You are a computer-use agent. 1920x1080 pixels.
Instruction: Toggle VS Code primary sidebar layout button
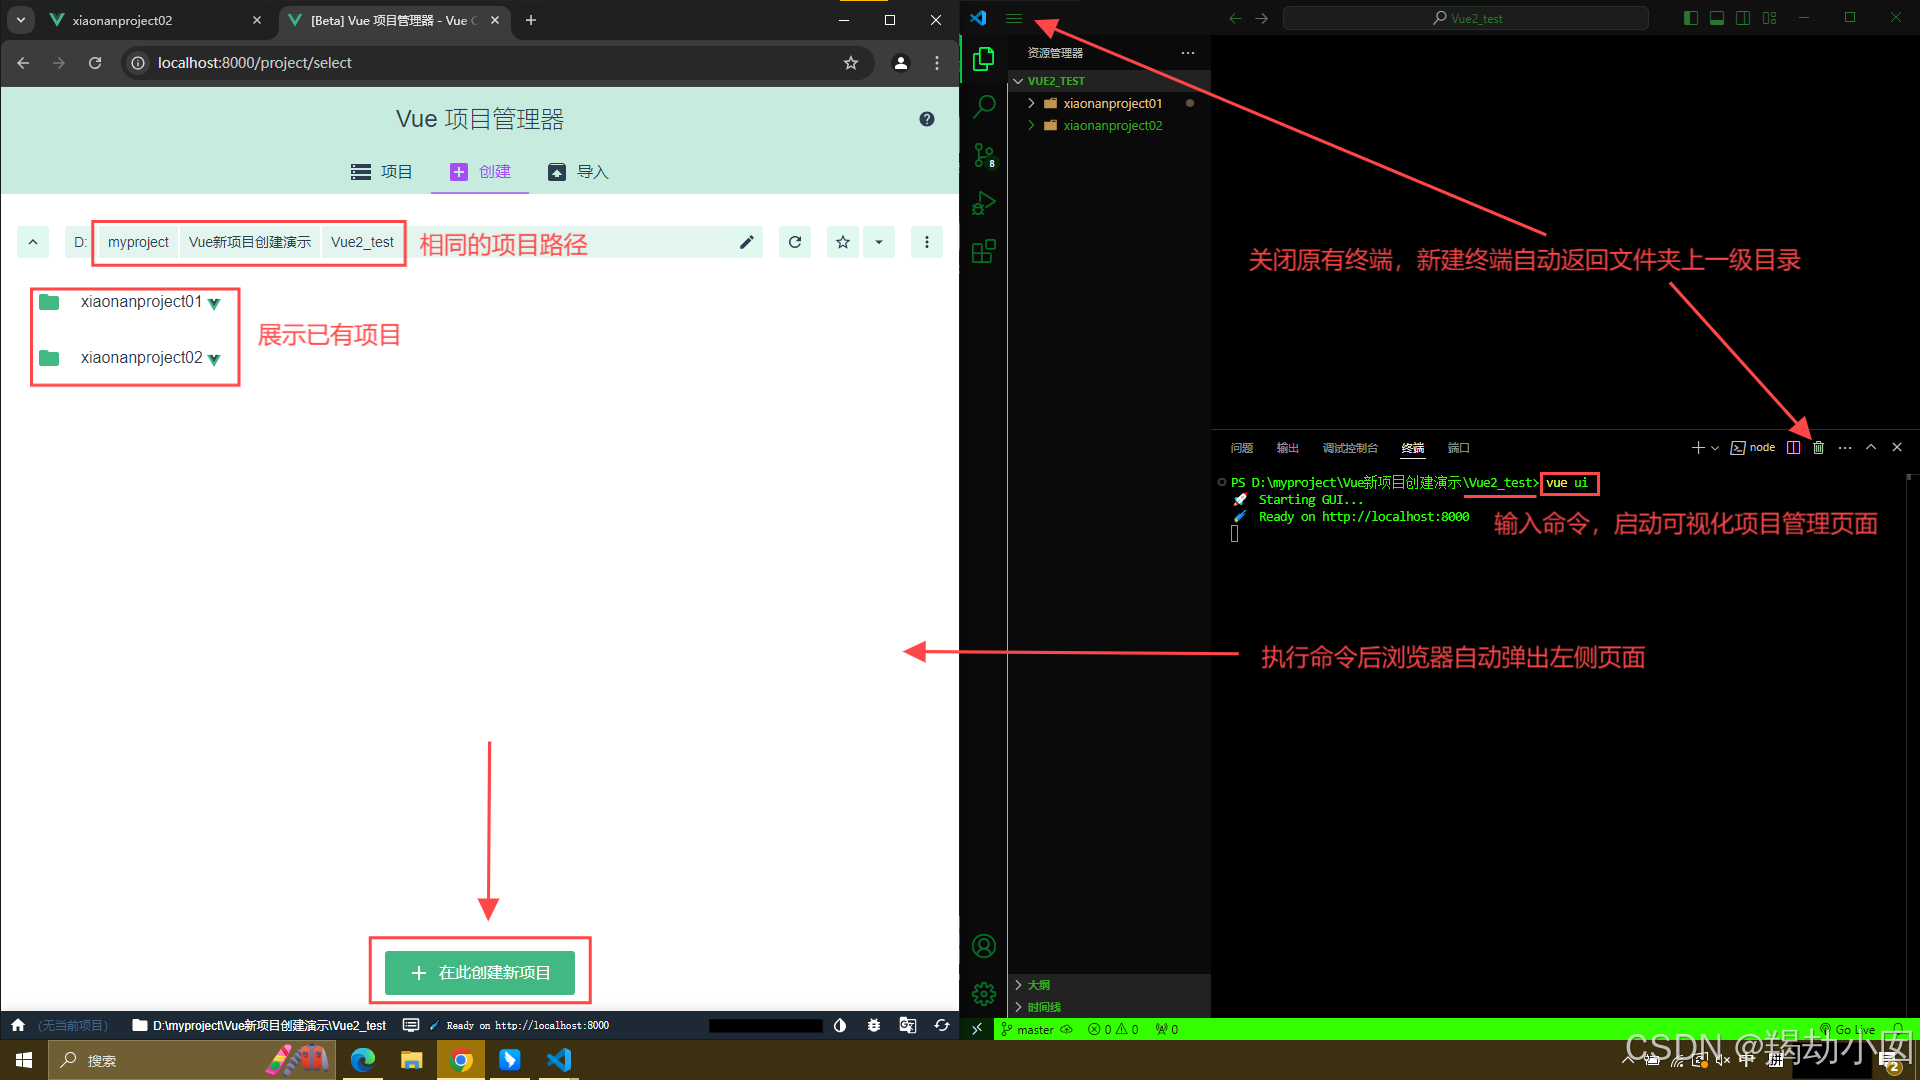click(x=1690, y=18)
